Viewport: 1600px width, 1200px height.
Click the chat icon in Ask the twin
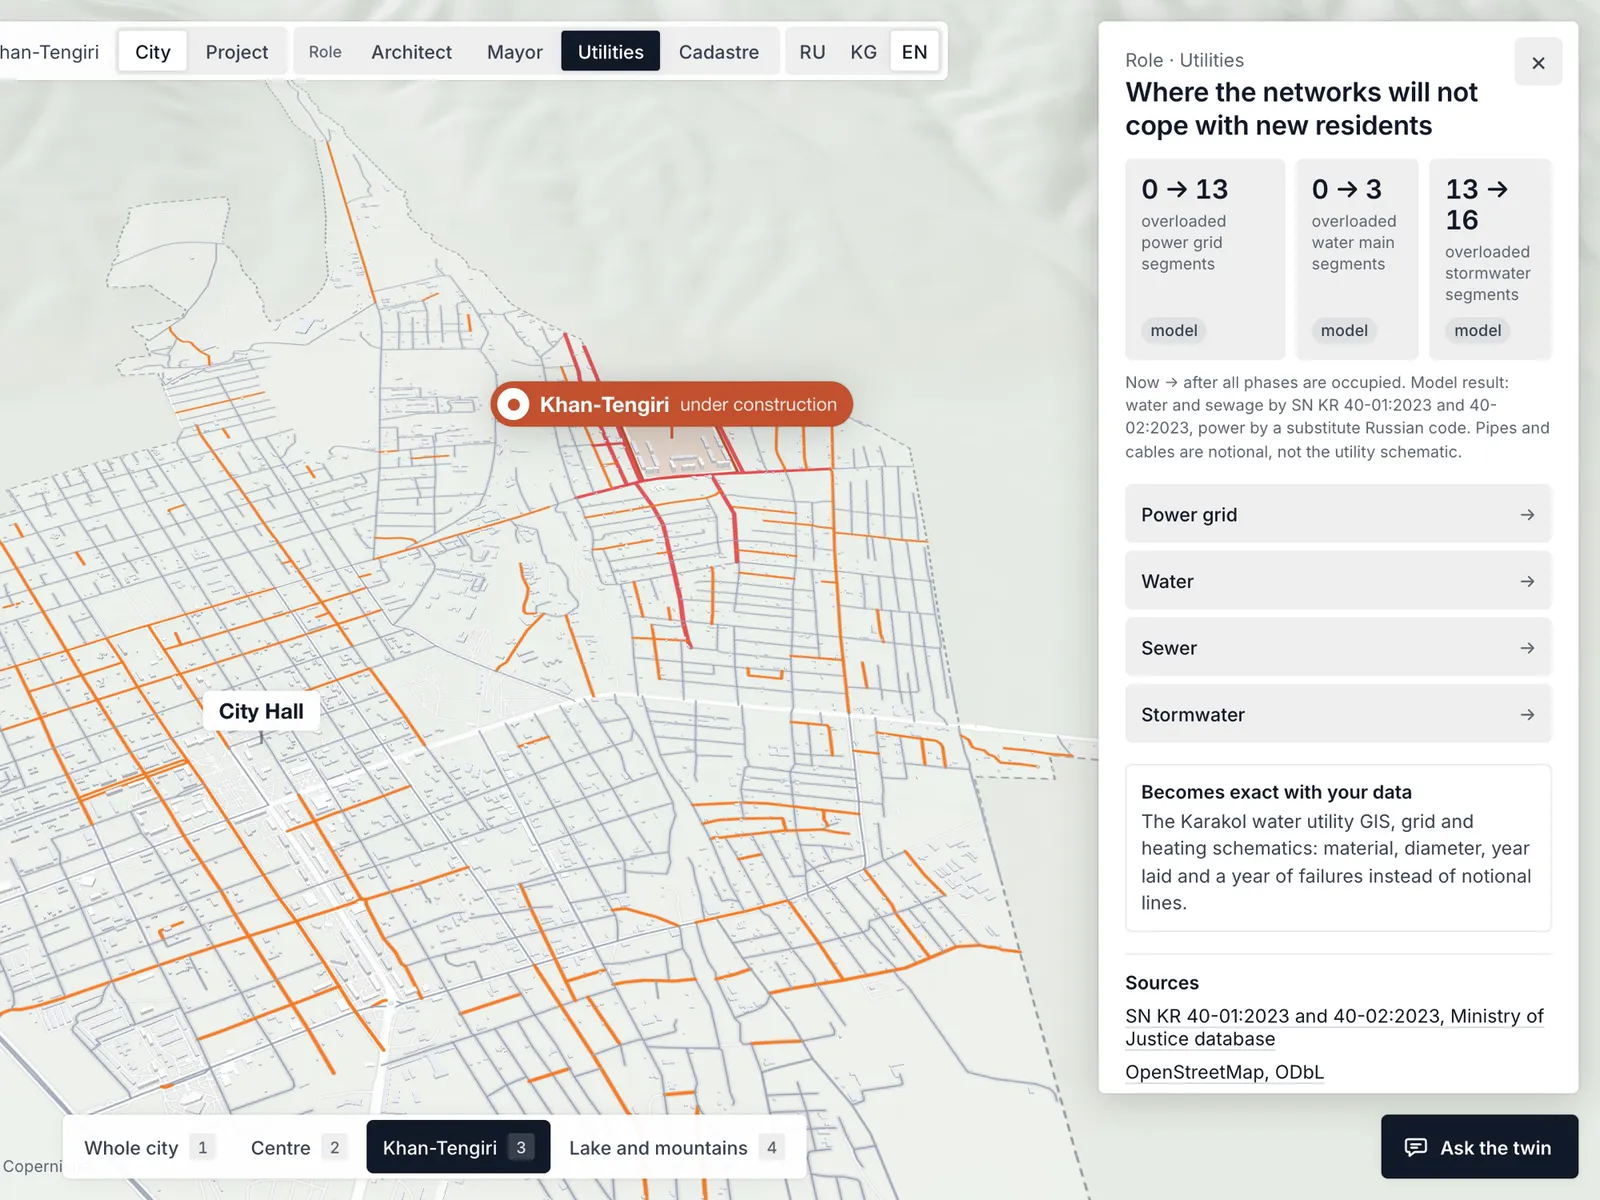(x=1416, y=1147)
